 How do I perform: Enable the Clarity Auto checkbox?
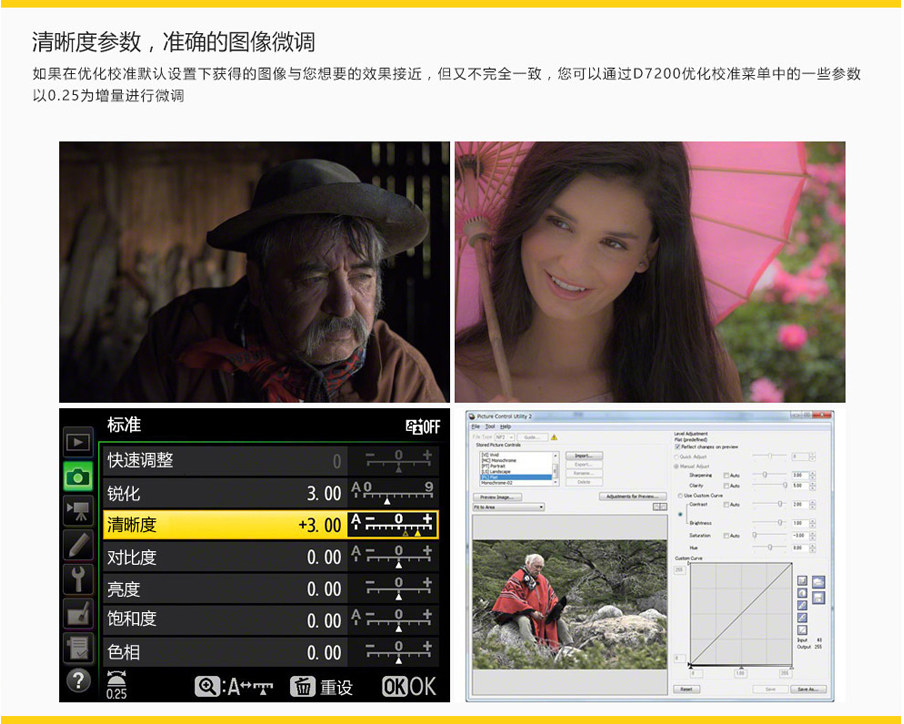tap(726, 486)
